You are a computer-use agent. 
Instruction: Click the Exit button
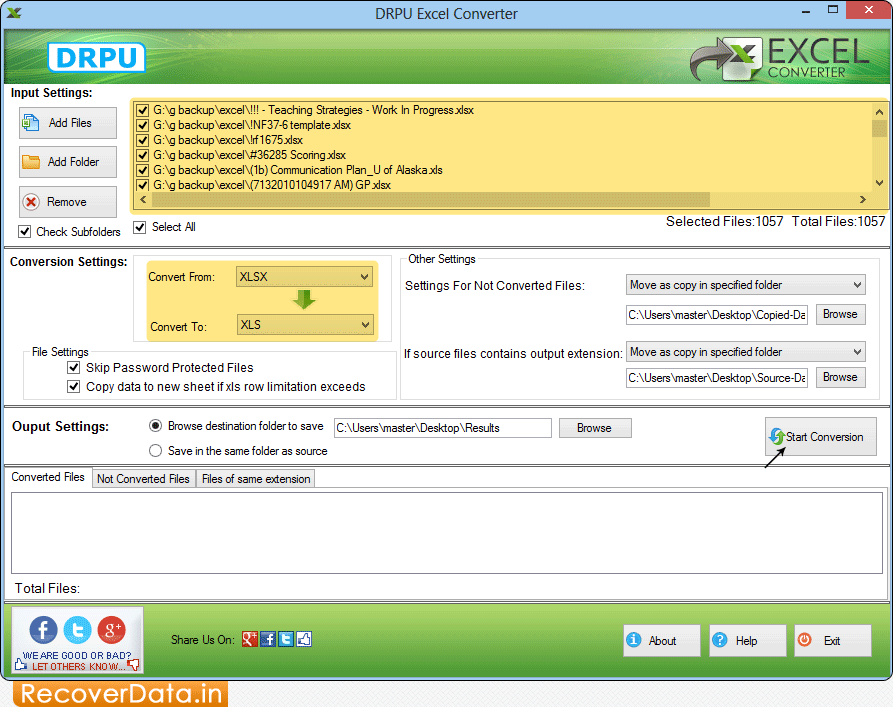[x=833, y=640]
